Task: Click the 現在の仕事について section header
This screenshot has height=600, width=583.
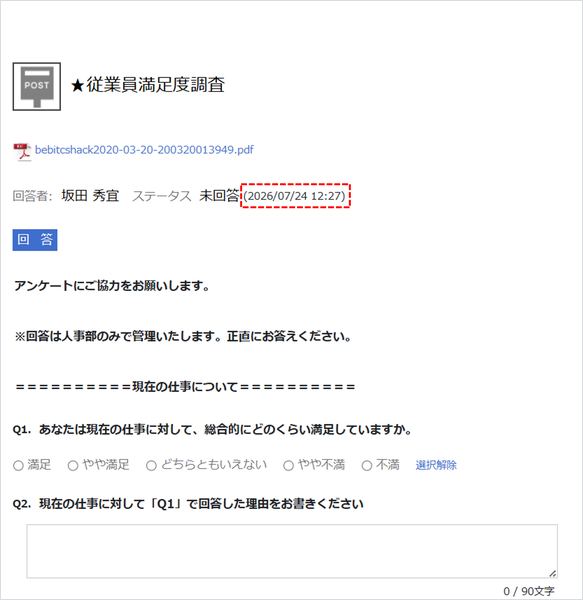Action: click(185, 386)
